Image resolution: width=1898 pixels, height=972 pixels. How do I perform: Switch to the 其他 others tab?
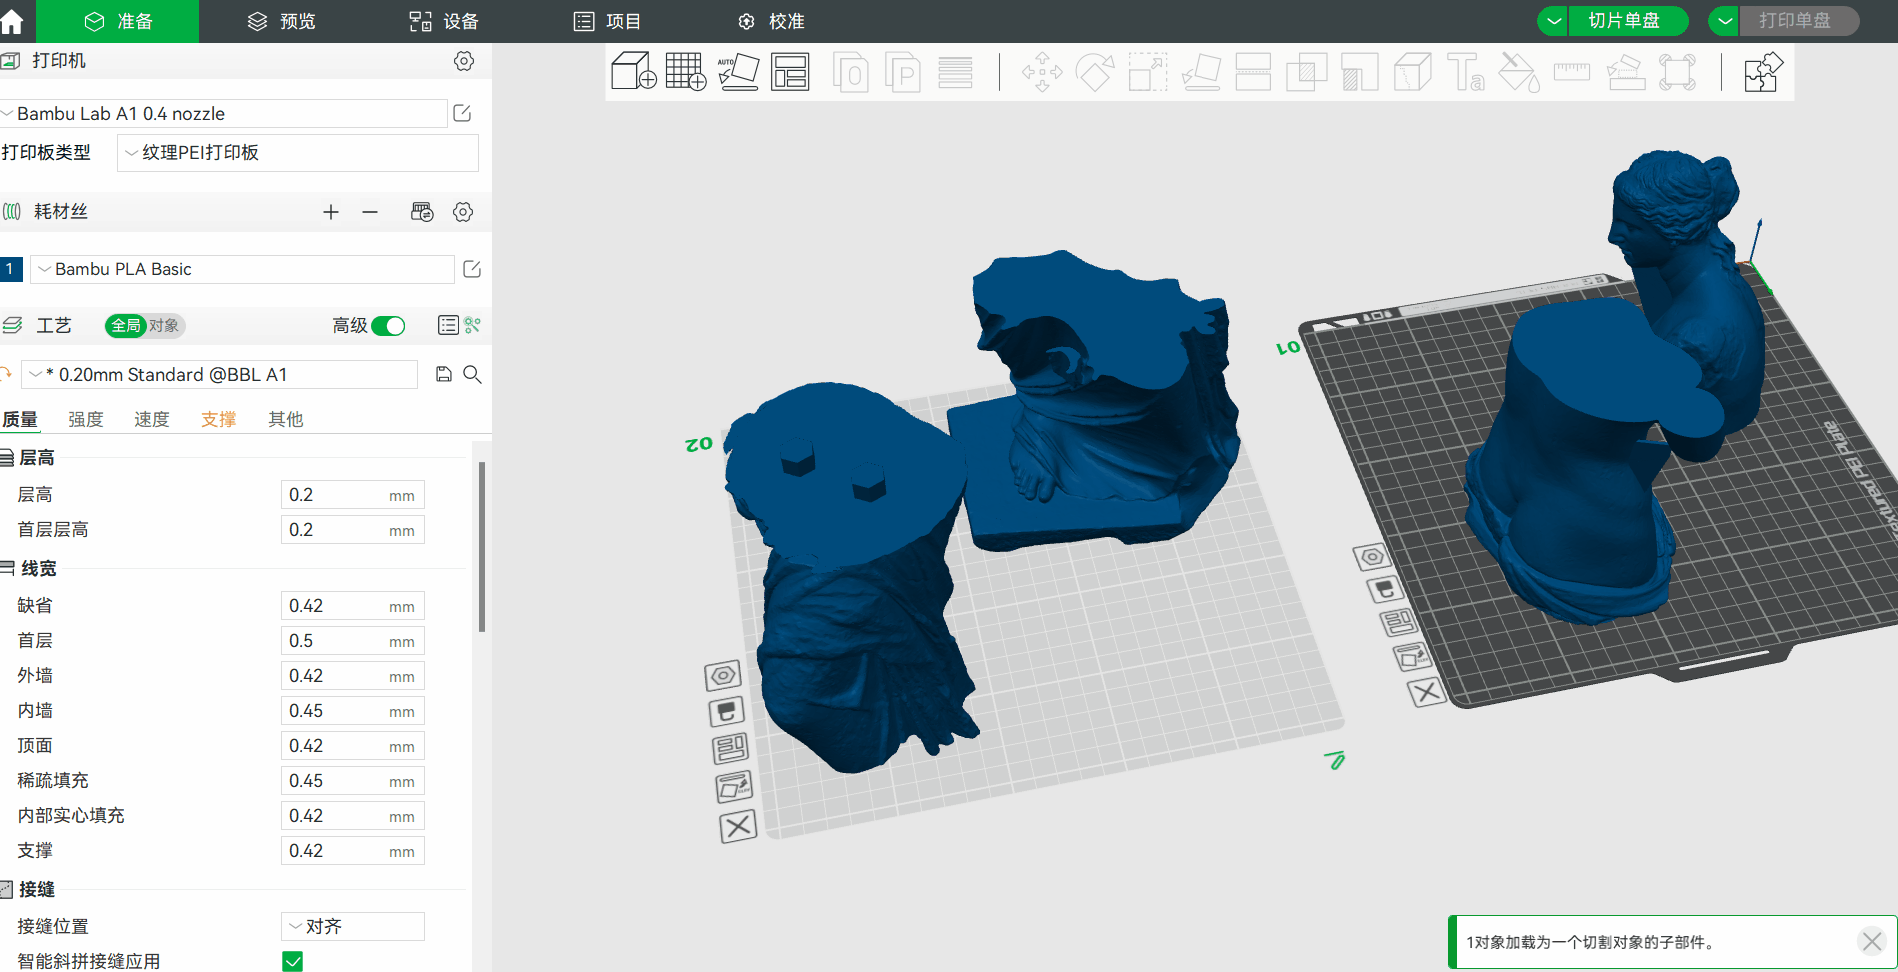pyautogui.click(x=286, y=419)
